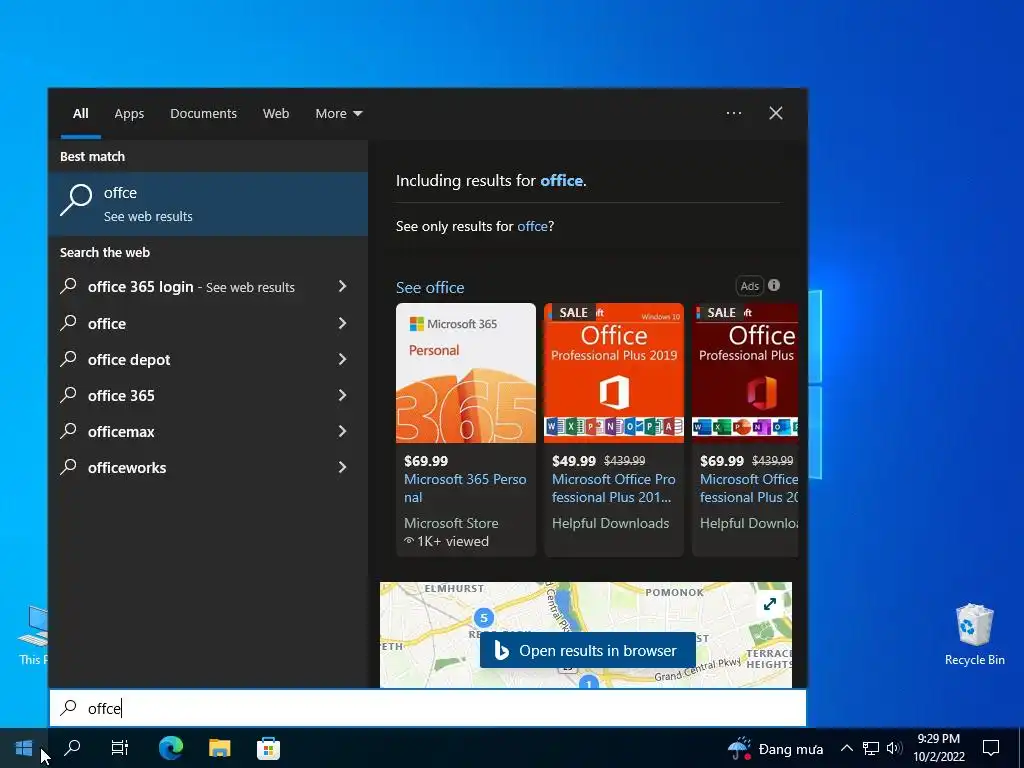Open the 'See office' link
The image size is (1024, 768).
(x=430, y=288)
